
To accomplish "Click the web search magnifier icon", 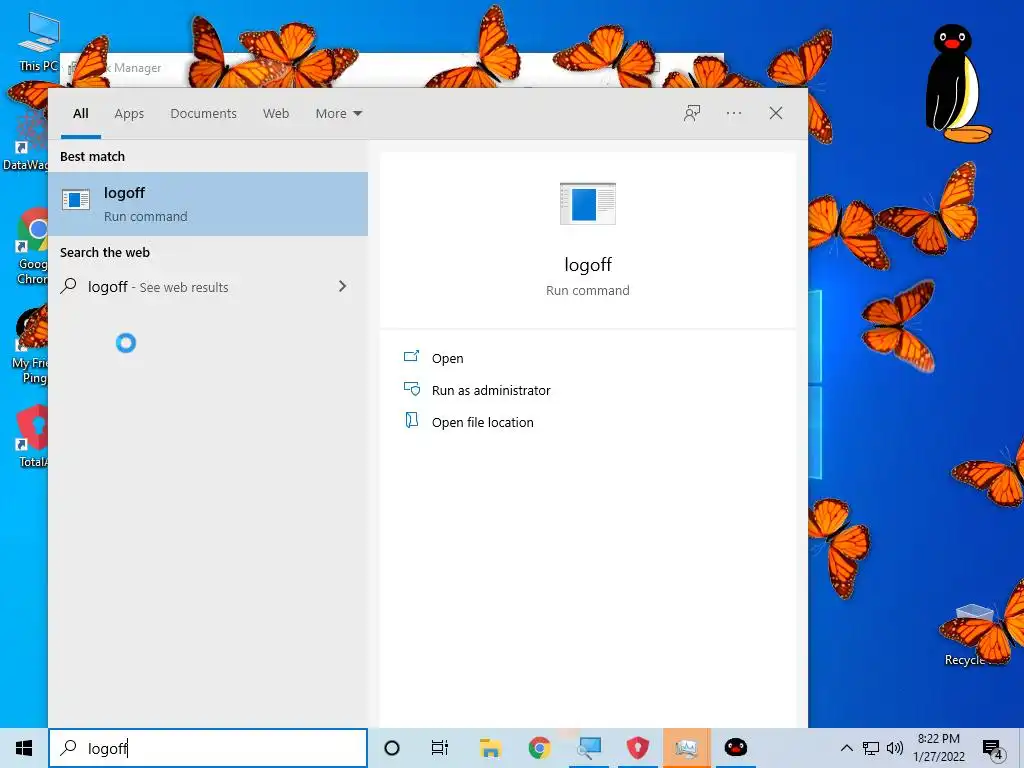I will (x=69, y=286).
